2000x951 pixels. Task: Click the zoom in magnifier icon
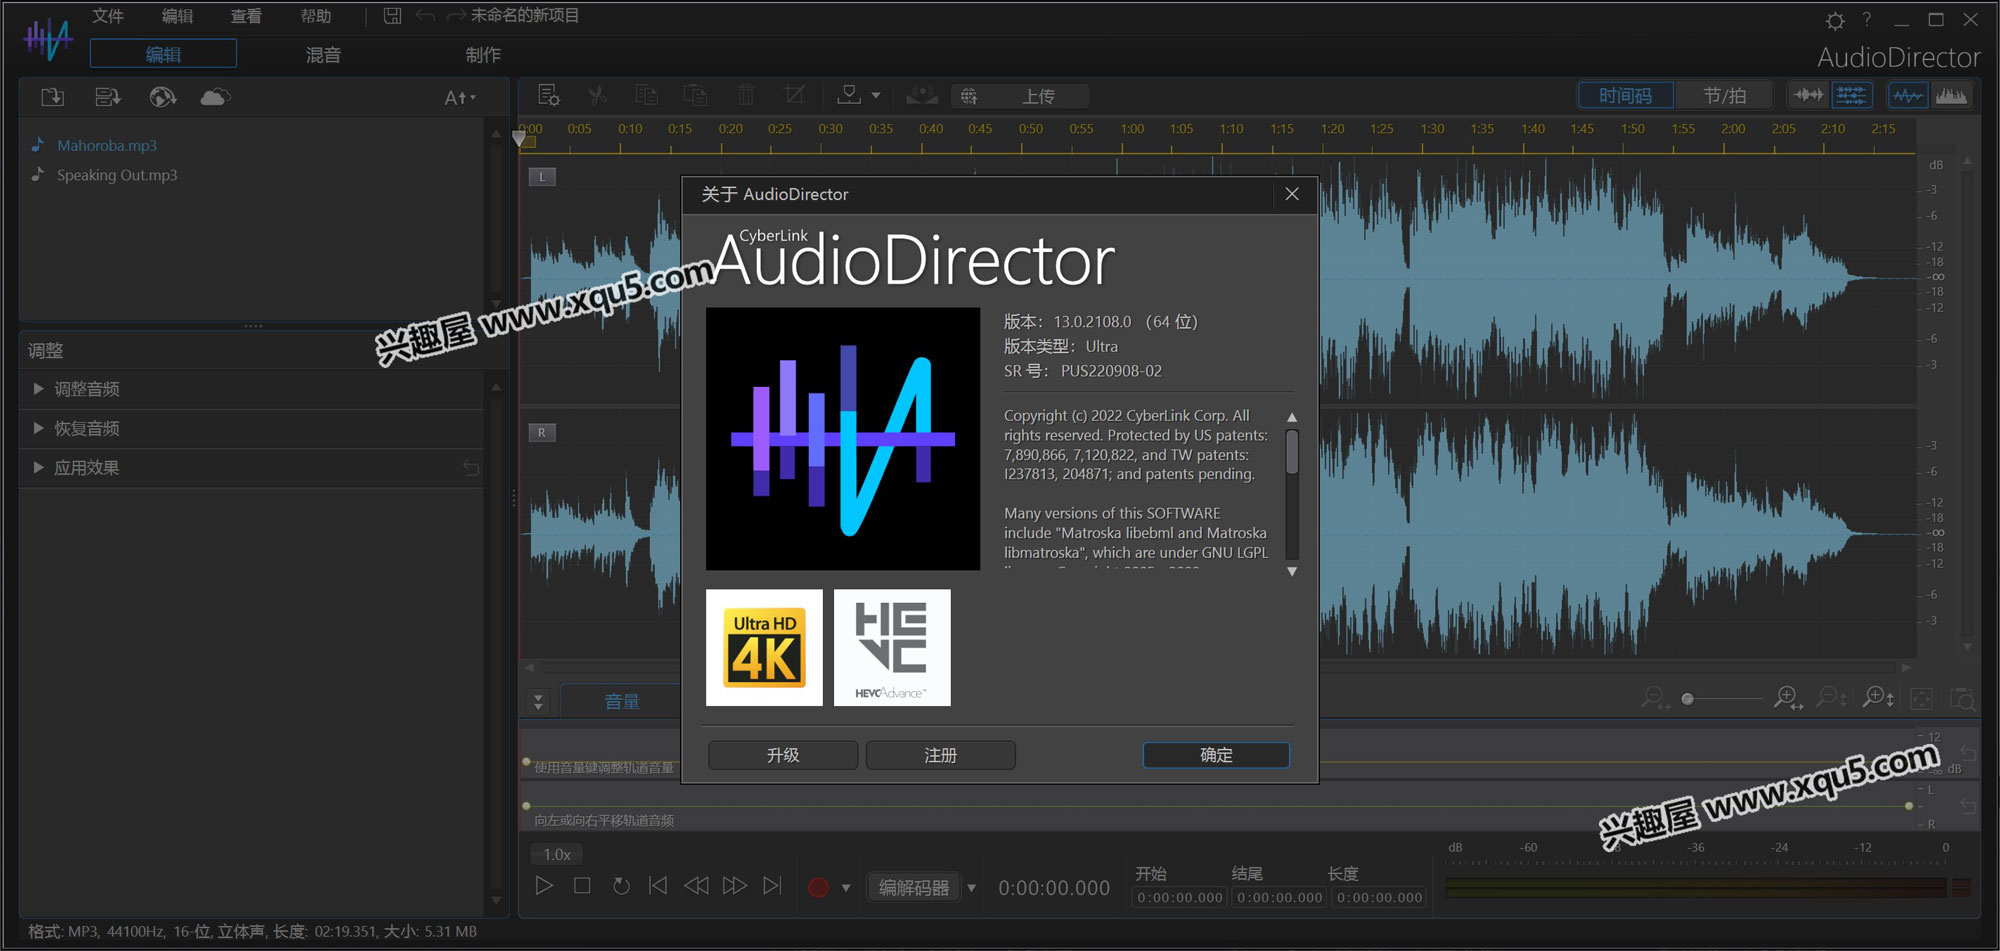tap(1787, 698)
